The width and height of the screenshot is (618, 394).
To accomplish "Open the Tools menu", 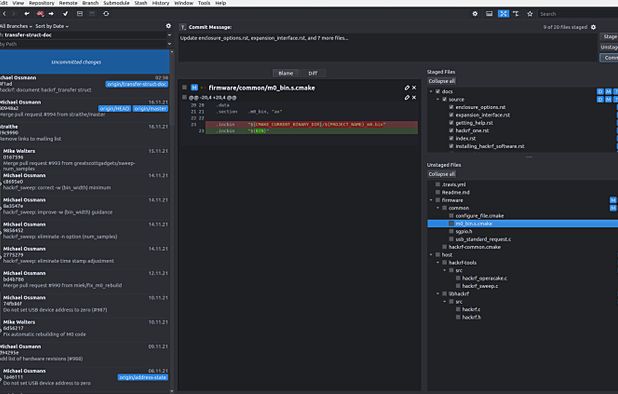I will click(x=204, y=3).
